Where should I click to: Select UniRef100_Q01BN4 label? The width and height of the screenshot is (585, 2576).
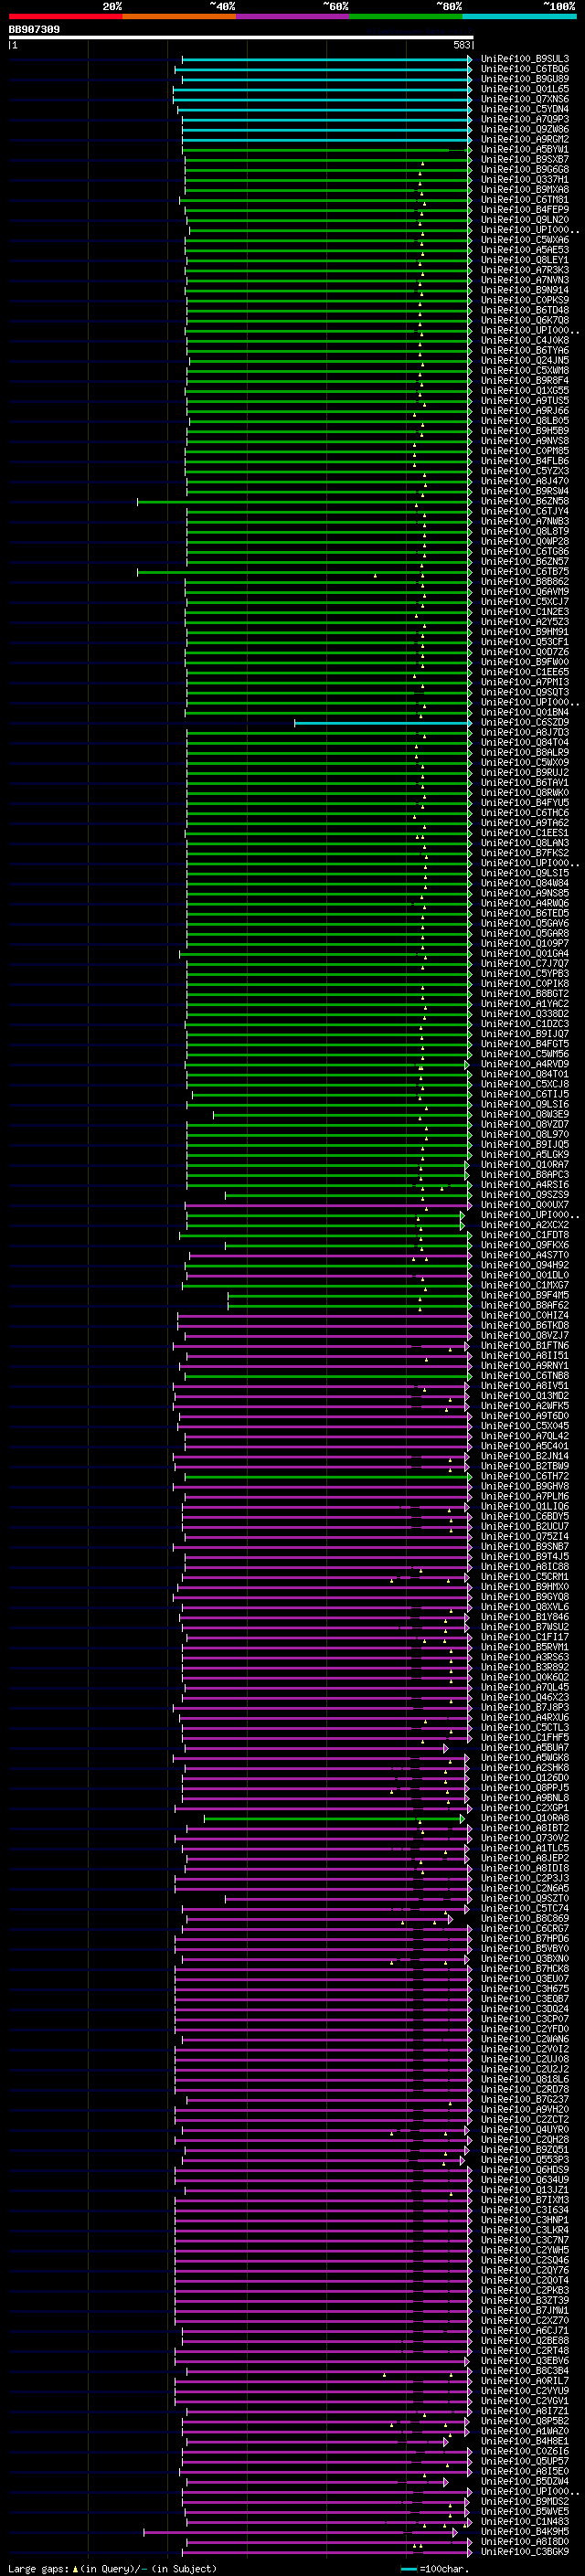(x=525, y=713)
